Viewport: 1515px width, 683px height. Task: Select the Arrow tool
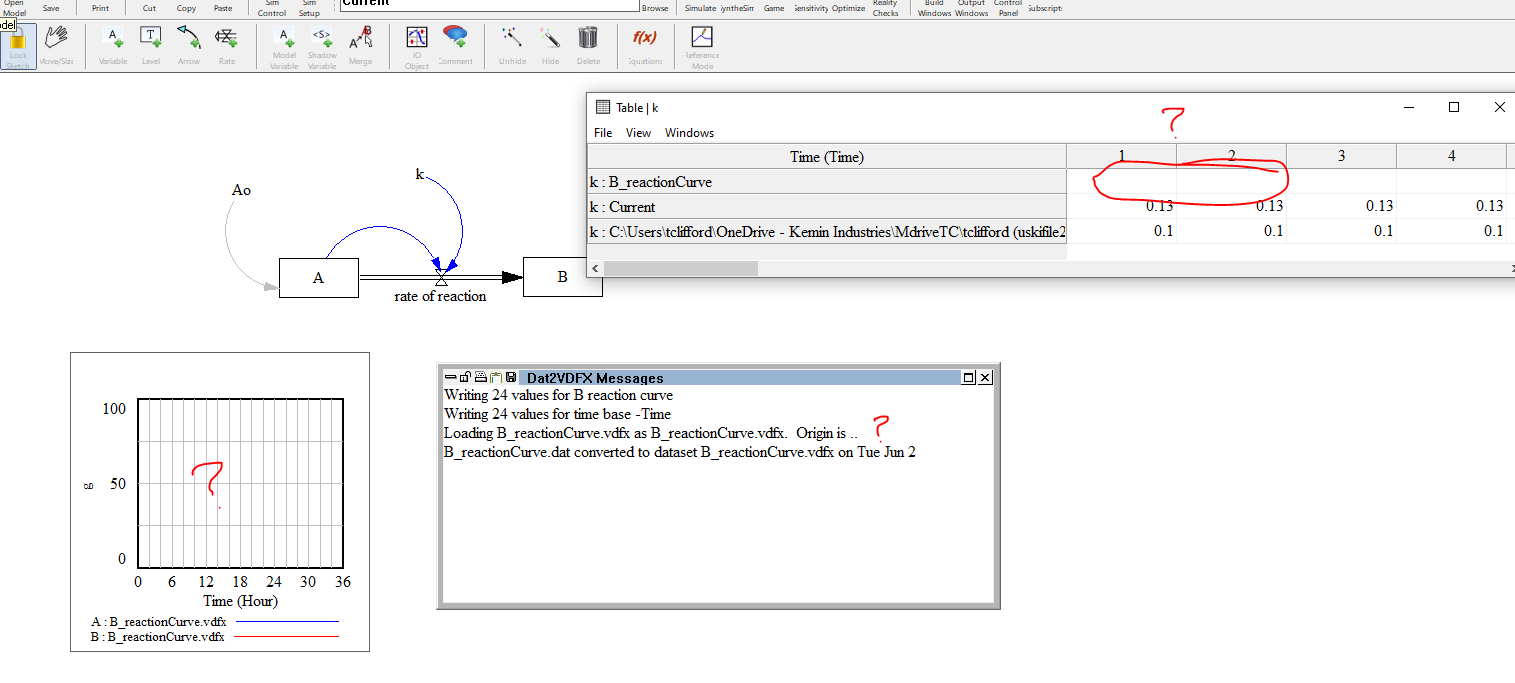[x=188, y=47]
